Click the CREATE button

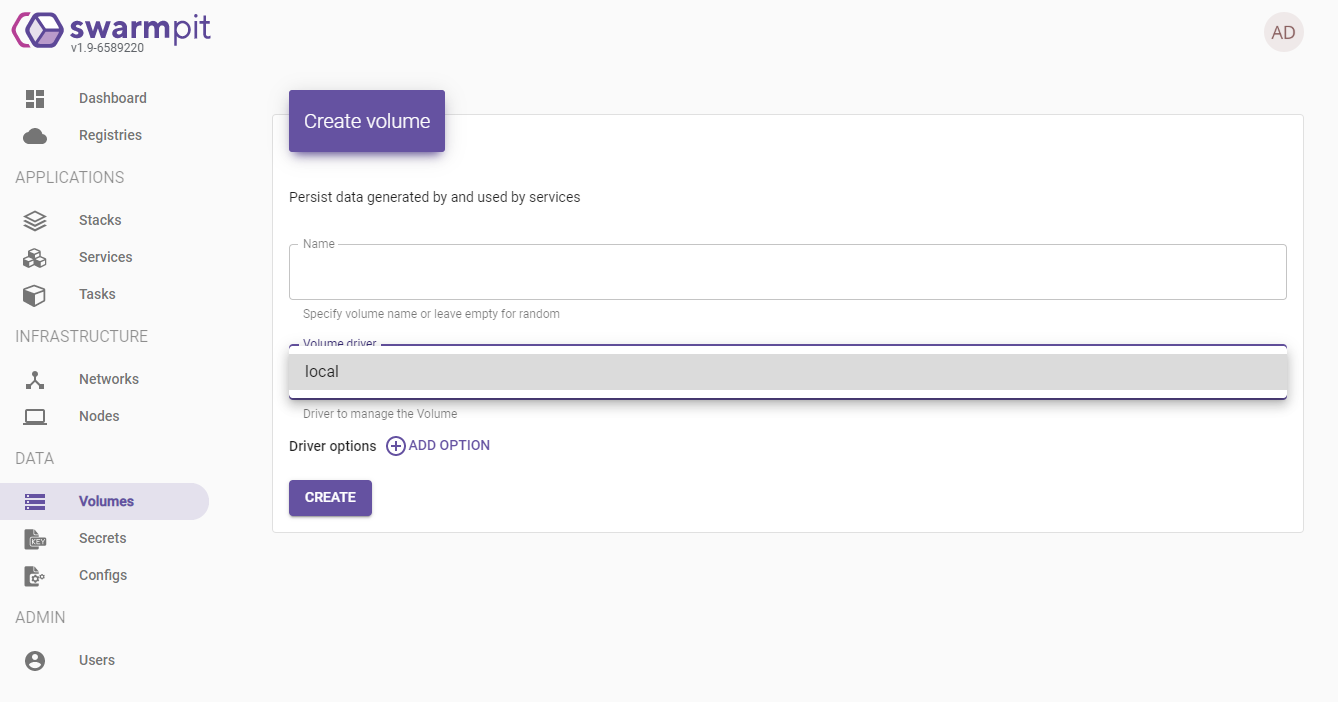(330, 498)
